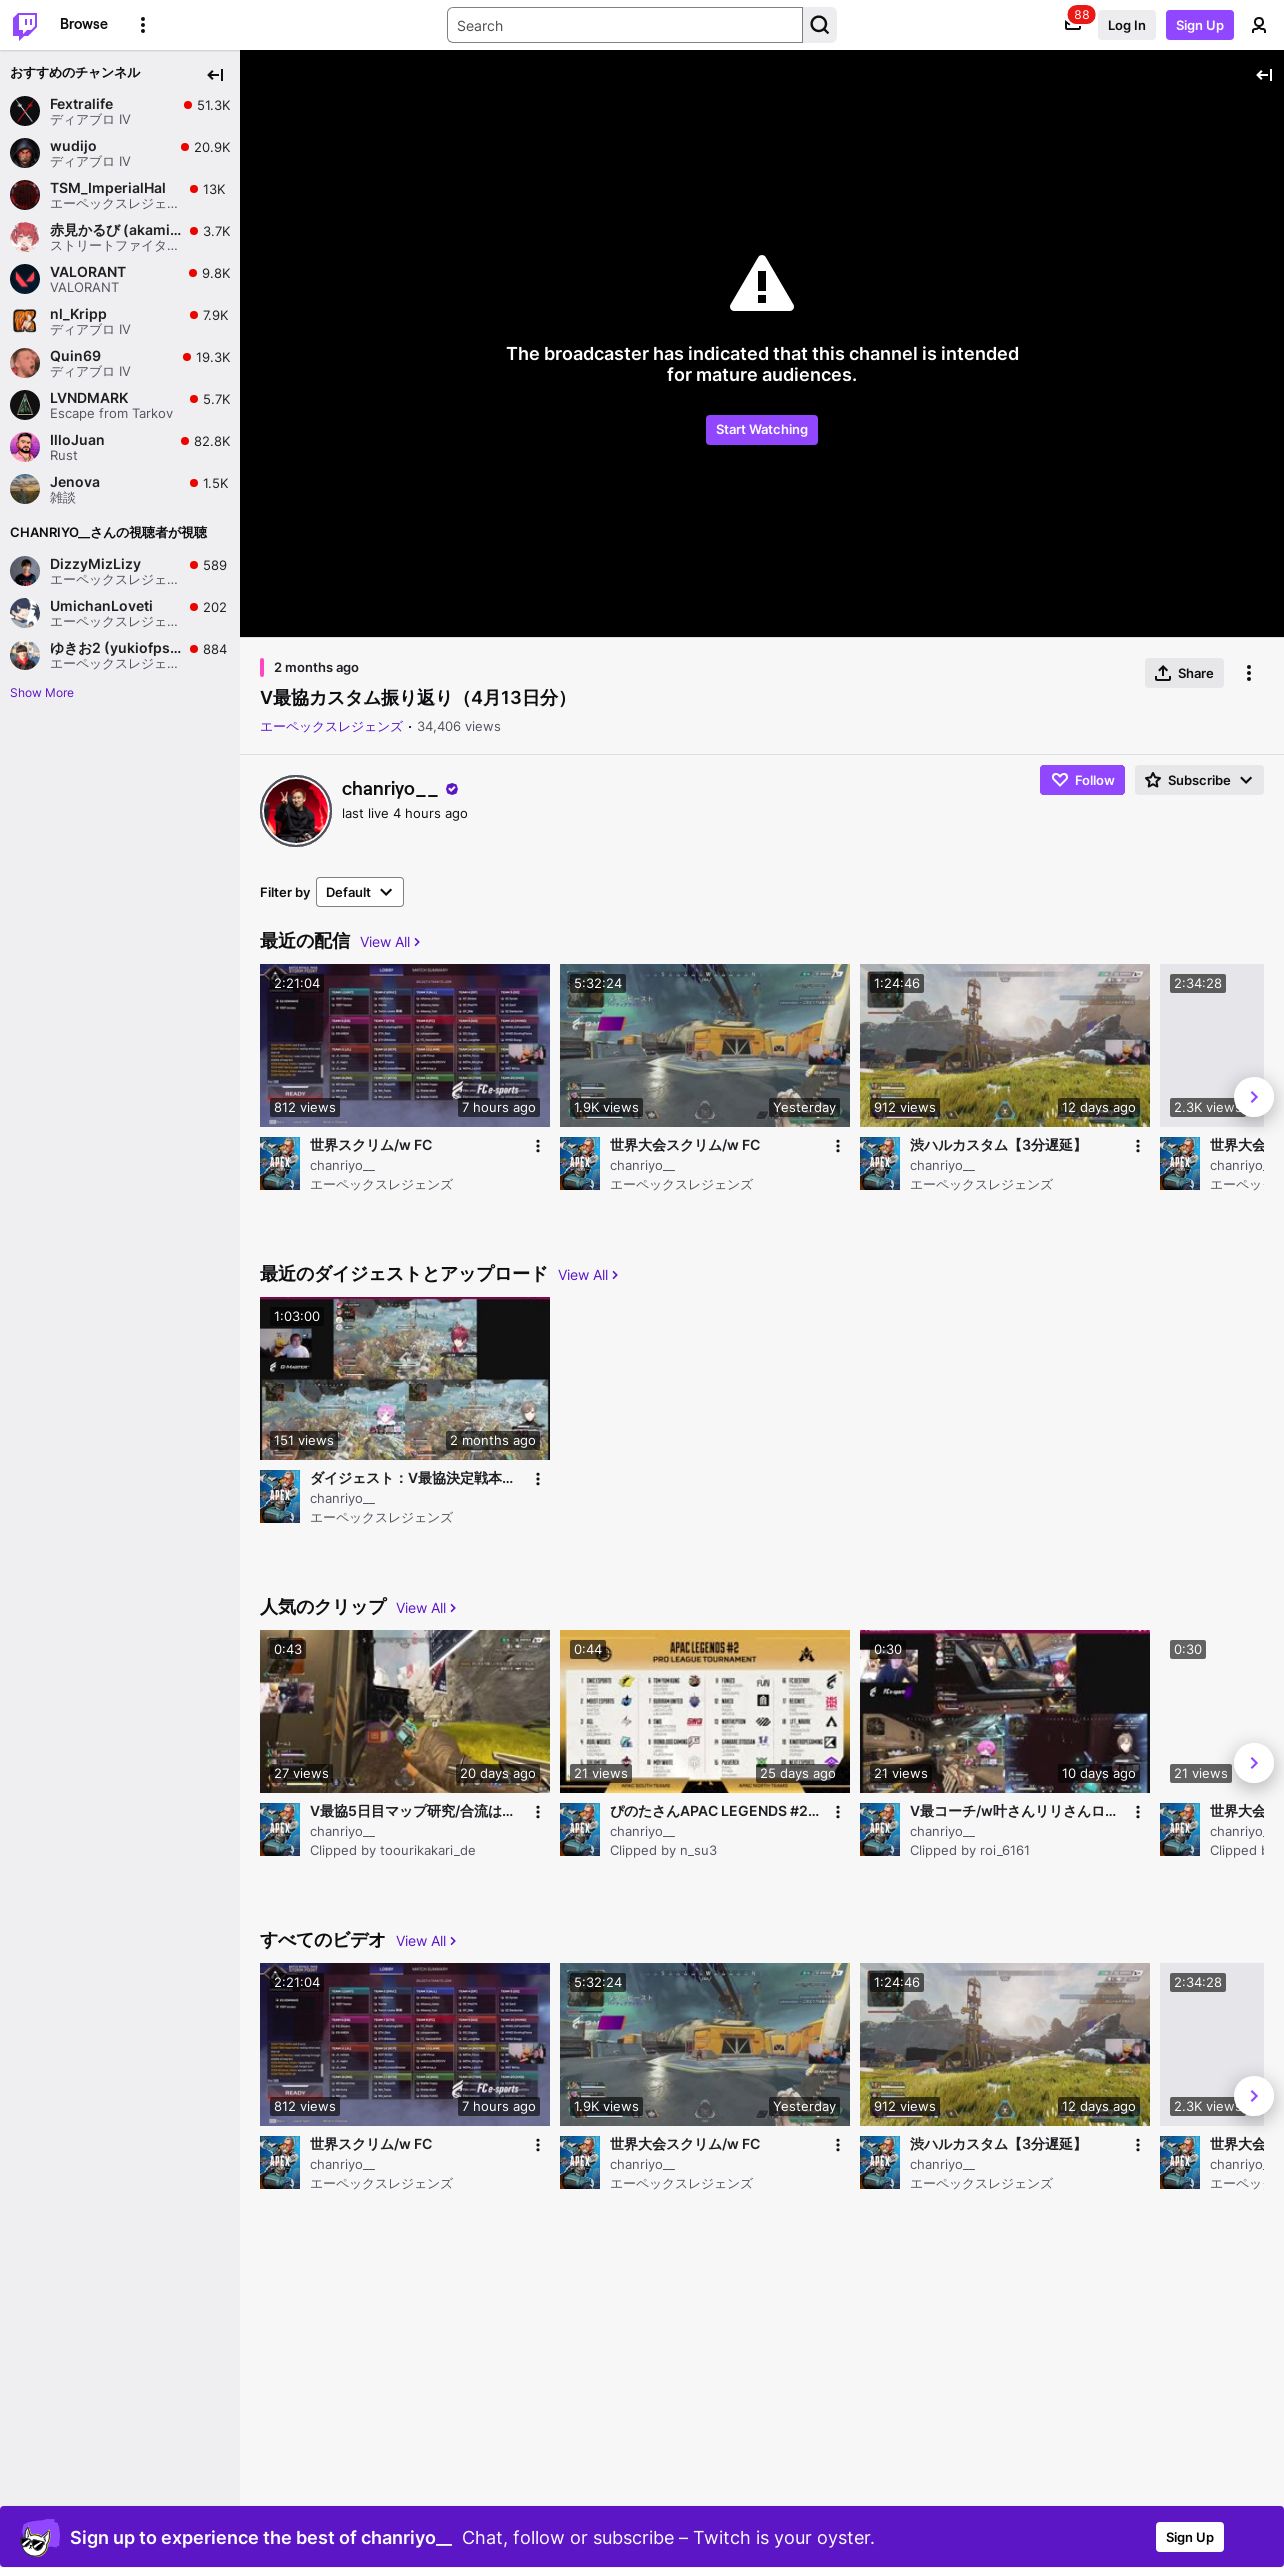Open options for V最協5日目マップ研究 clip

pyautogui.click(x=538, y=1812)
